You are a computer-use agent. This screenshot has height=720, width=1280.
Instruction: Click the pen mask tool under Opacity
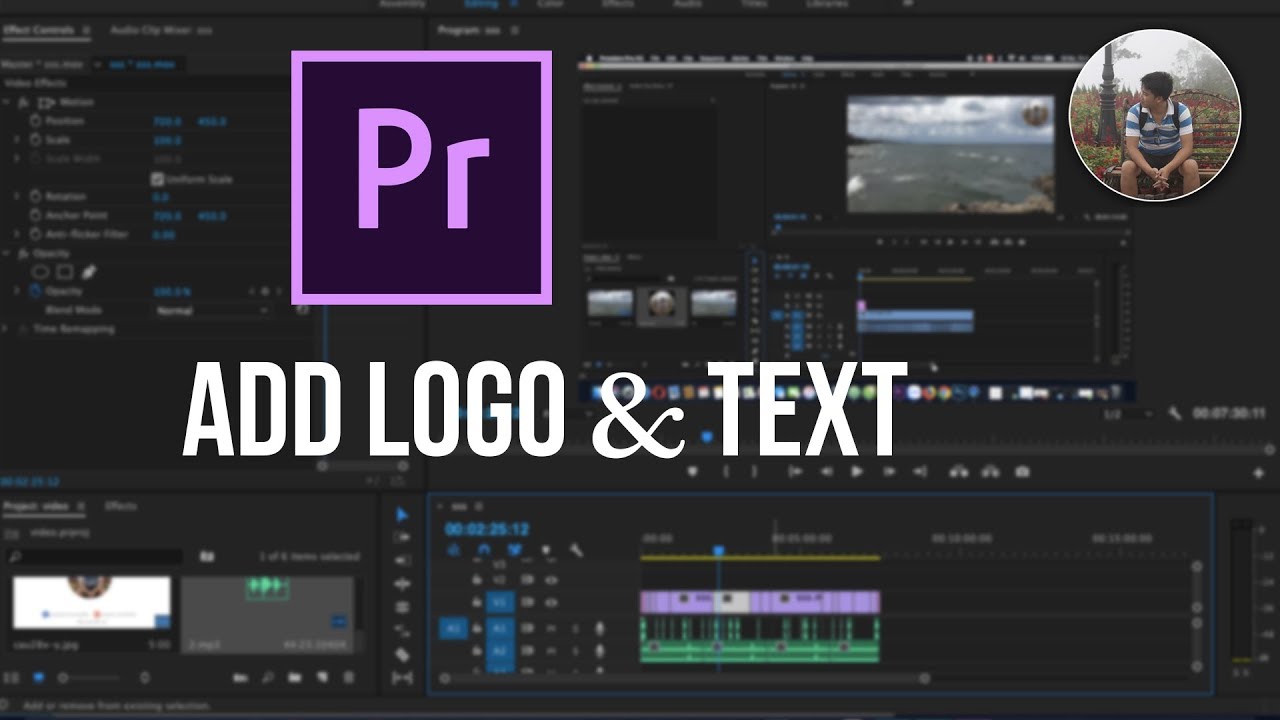click(88, 271)
